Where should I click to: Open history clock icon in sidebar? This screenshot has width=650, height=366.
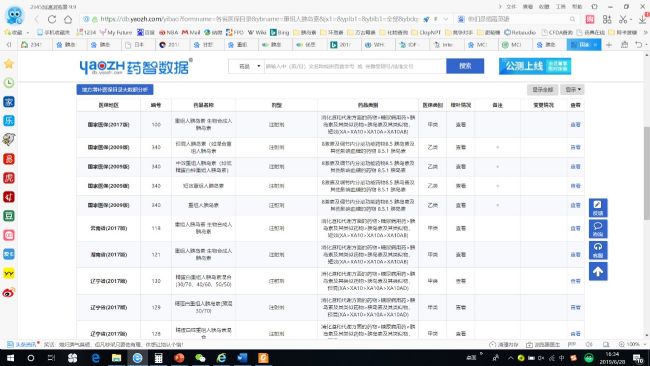tap(9, 82)
